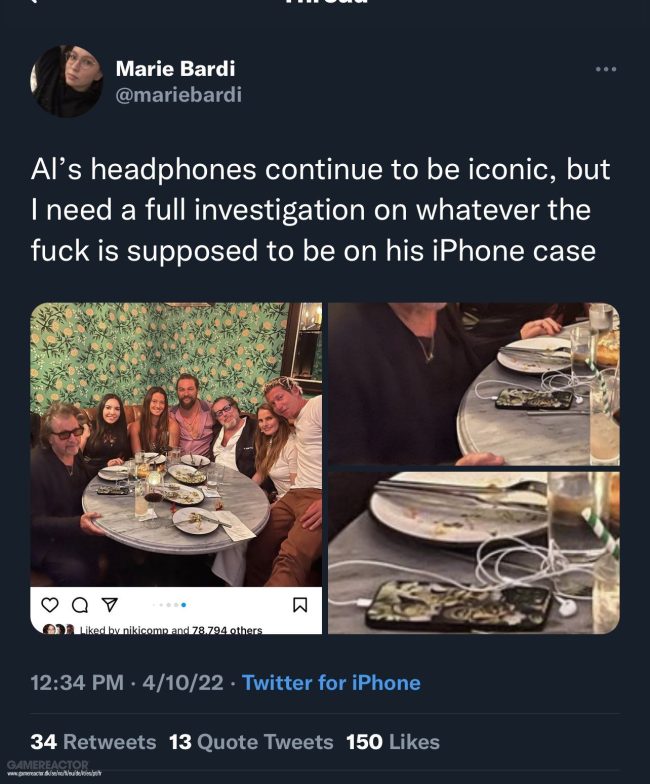
Task: Tap the paper plane share icon
Action: click(110, 604)
